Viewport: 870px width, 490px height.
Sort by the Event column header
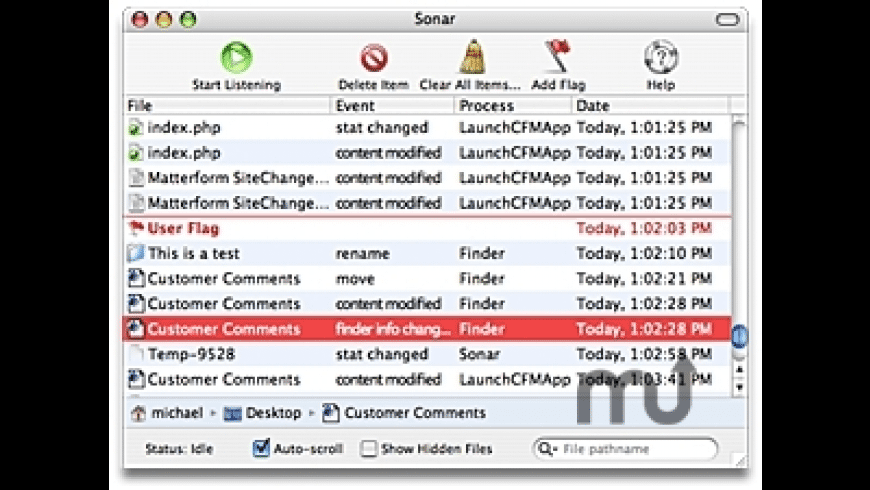[393, 105]
